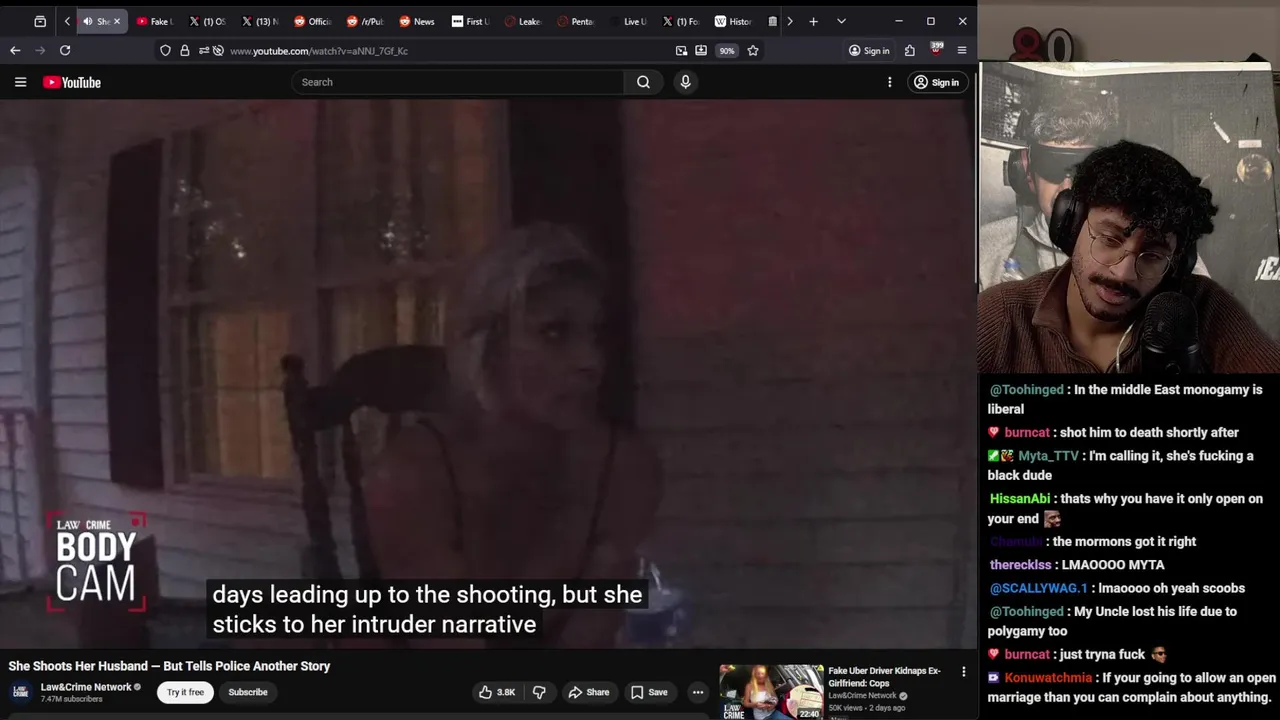Image resolution: width=1280 pixels, height=720 pixels.
Task: Click the site permissions icon in address bar
Action: (x=203, y=50)
